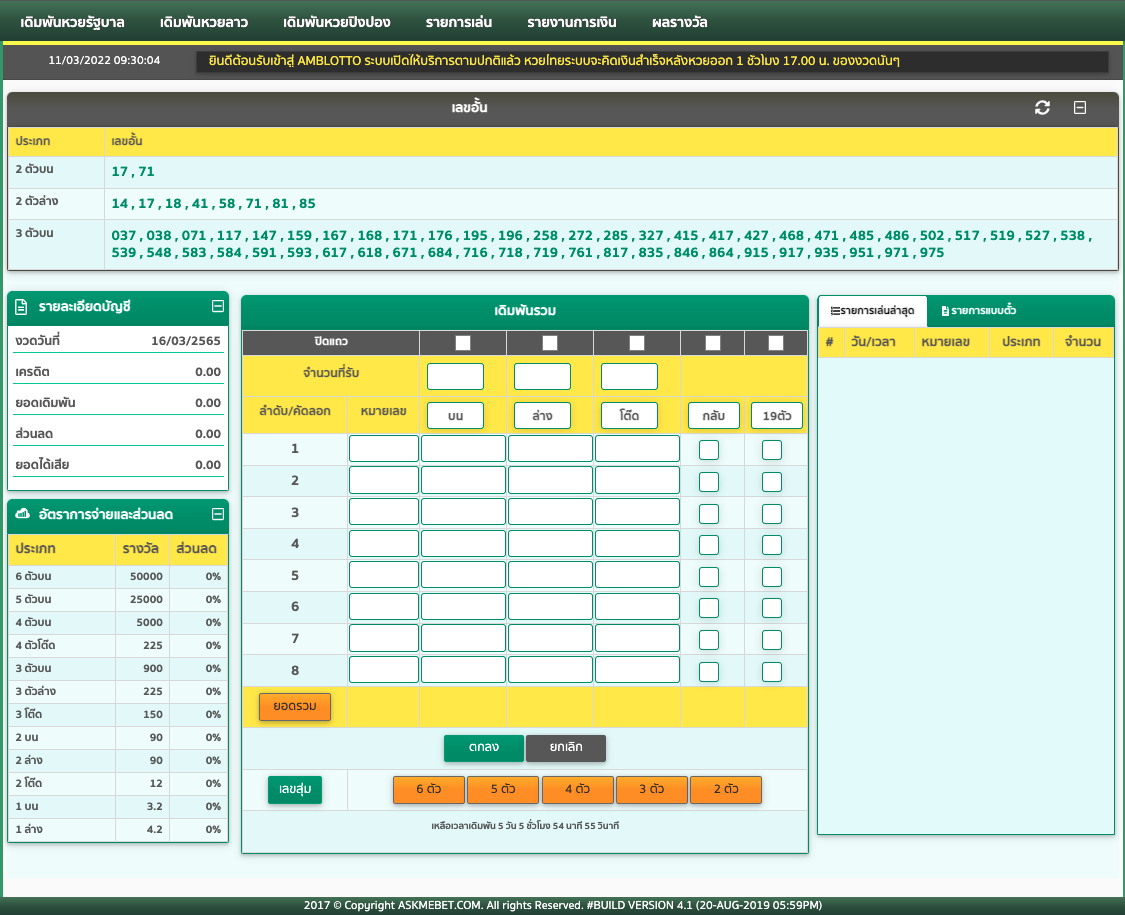This screenshot has height=915, width=1125.
Task: Click the green ตกลง button
Action: point(484,748)
